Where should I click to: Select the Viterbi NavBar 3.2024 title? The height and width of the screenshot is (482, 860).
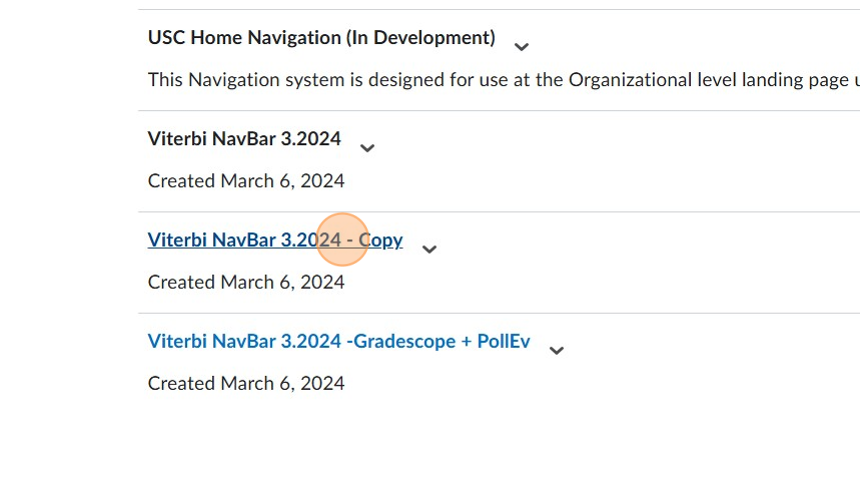click(244, 139)
